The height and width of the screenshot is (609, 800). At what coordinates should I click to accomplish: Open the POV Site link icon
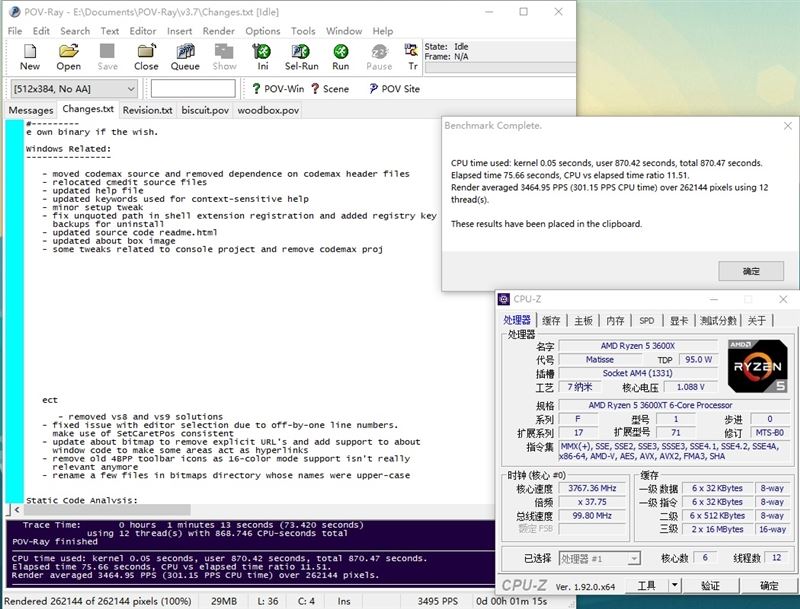click(373, 89)
